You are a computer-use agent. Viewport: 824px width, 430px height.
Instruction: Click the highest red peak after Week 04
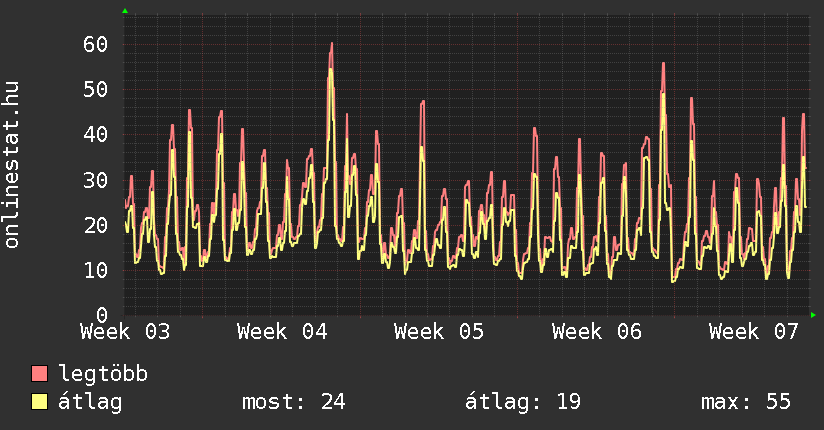click(x=331, y=44)
